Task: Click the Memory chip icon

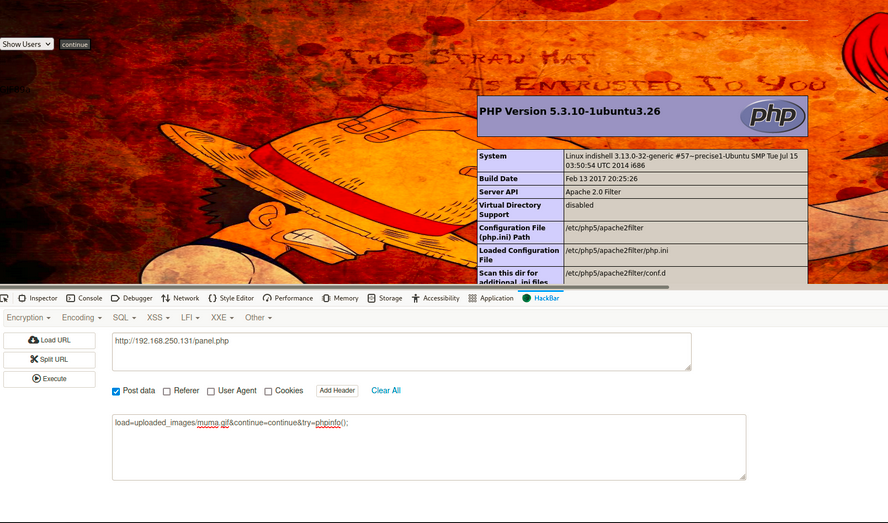Action: [326, 298]
